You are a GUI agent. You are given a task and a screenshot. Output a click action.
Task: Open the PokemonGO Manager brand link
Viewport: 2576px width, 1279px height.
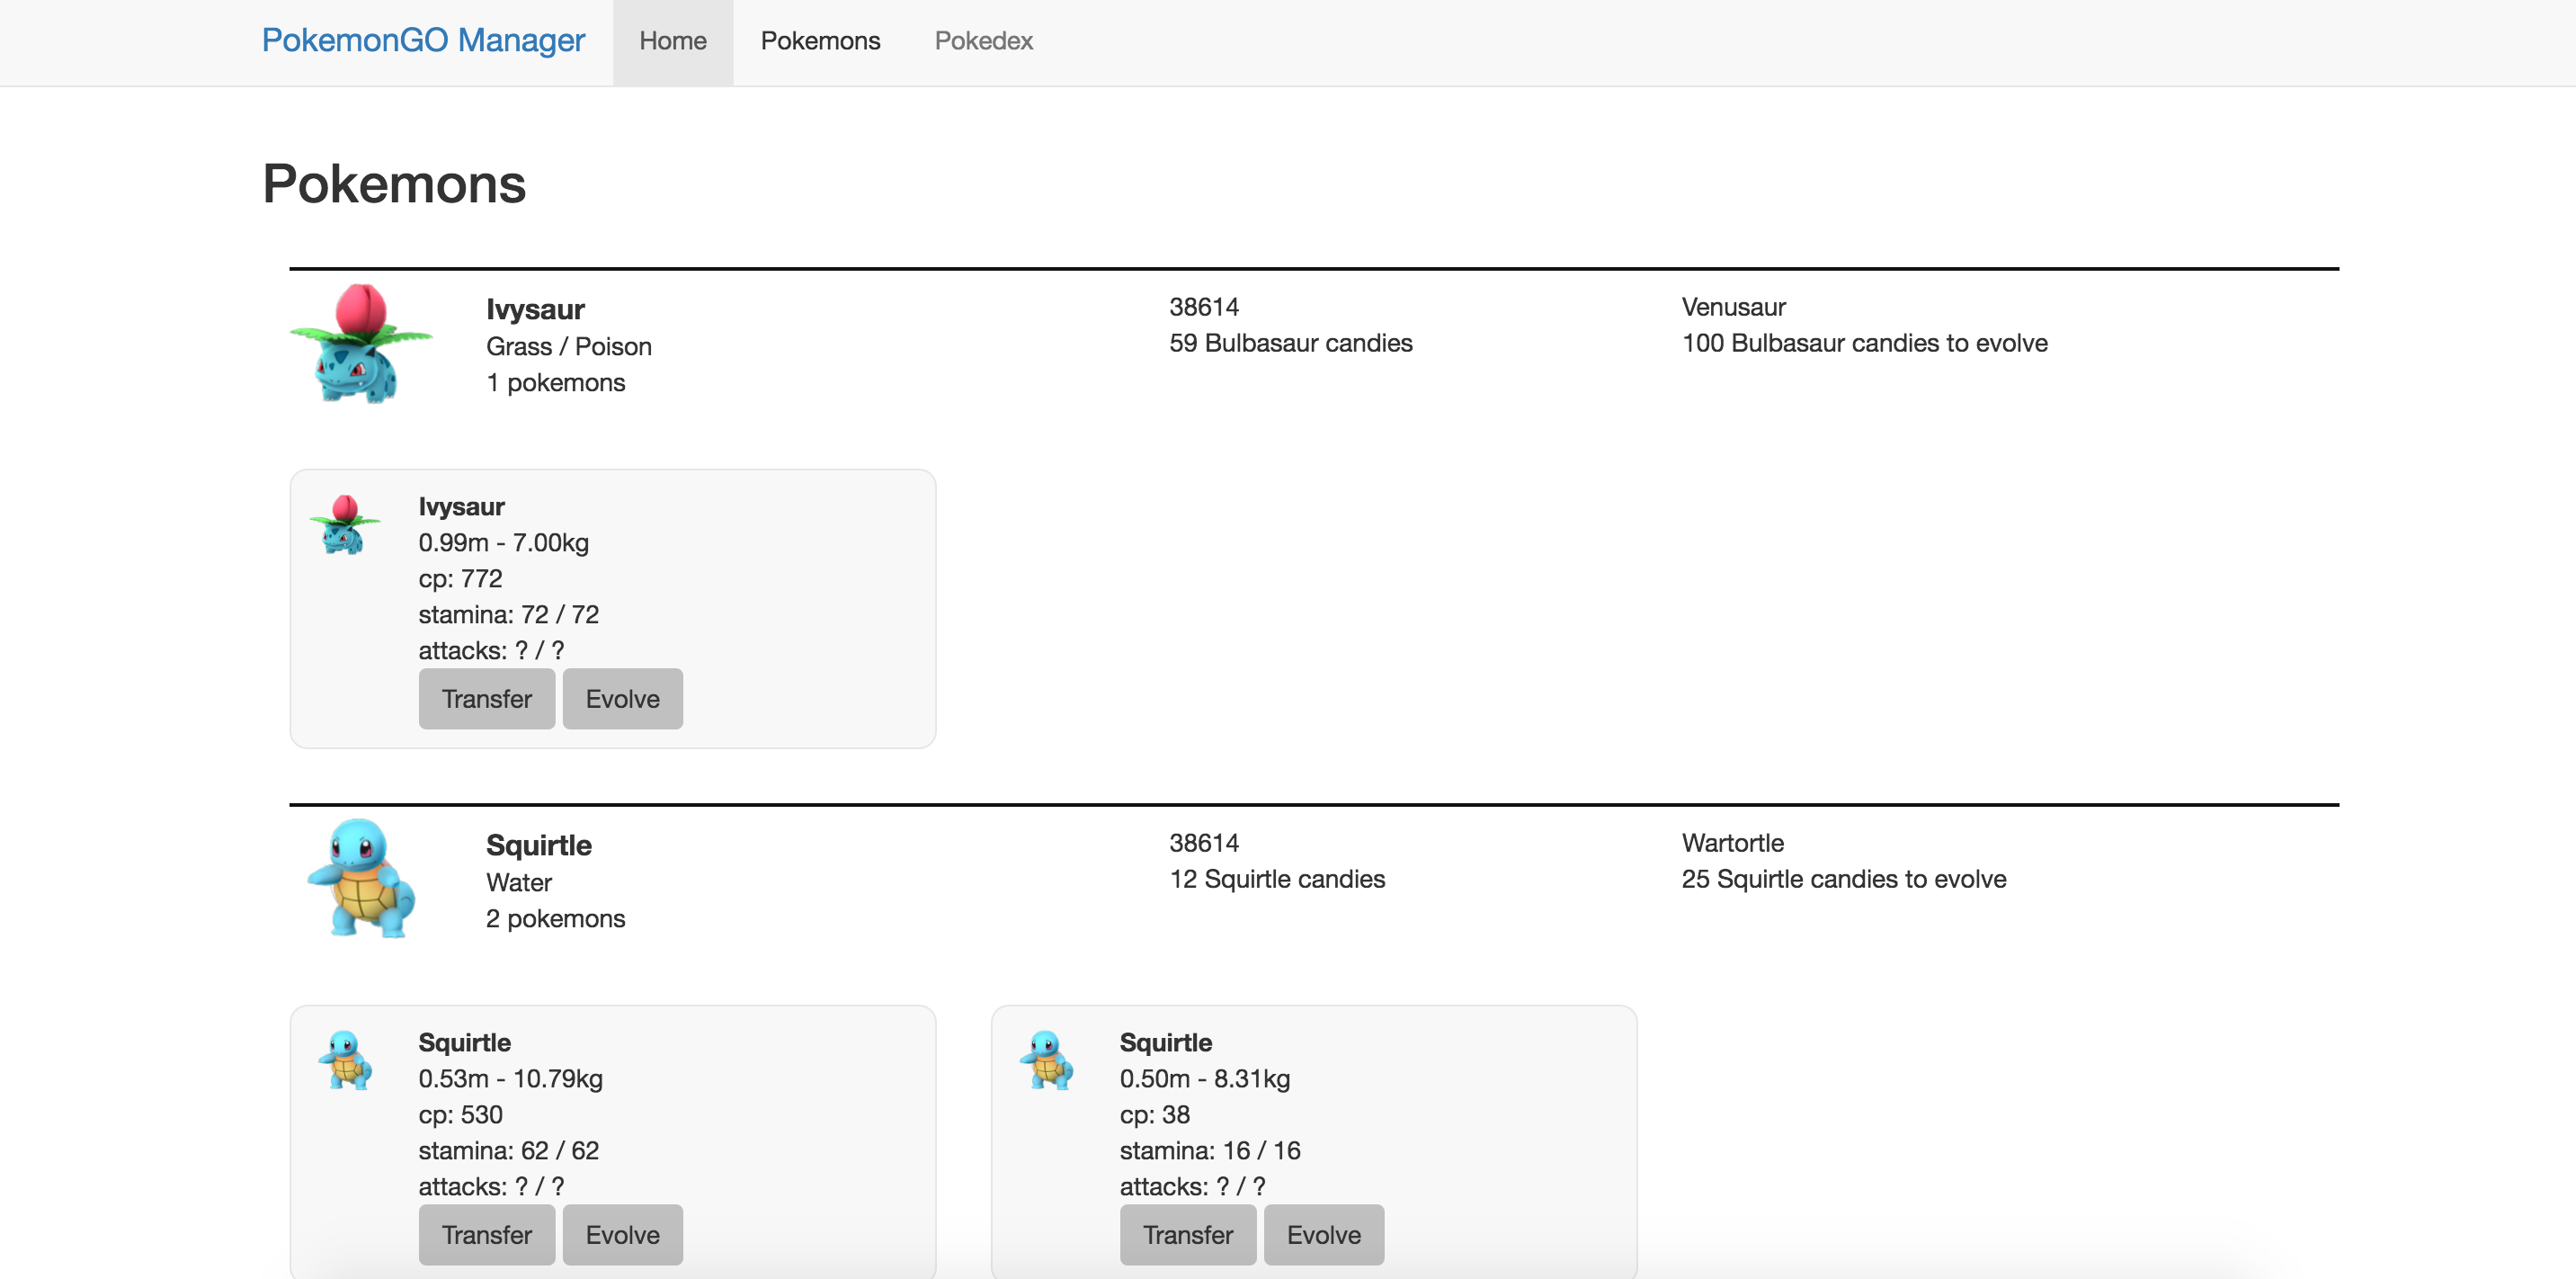tap(423, 41)
